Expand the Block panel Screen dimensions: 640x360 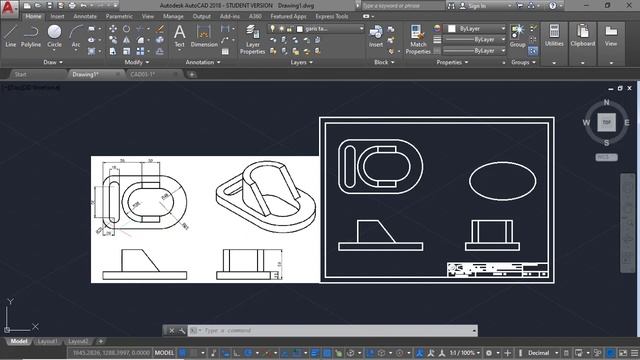tap(384, 62)
